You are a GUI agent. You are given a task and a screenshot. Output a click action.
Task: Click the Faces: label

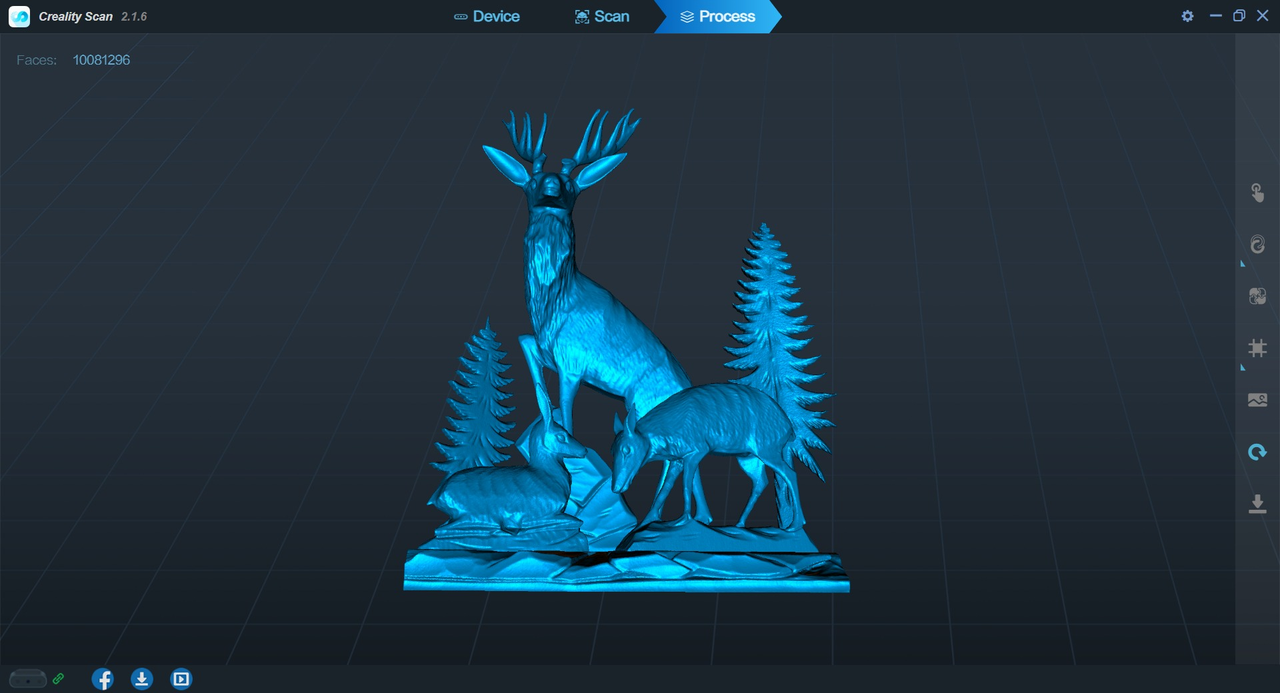[37, 60]
